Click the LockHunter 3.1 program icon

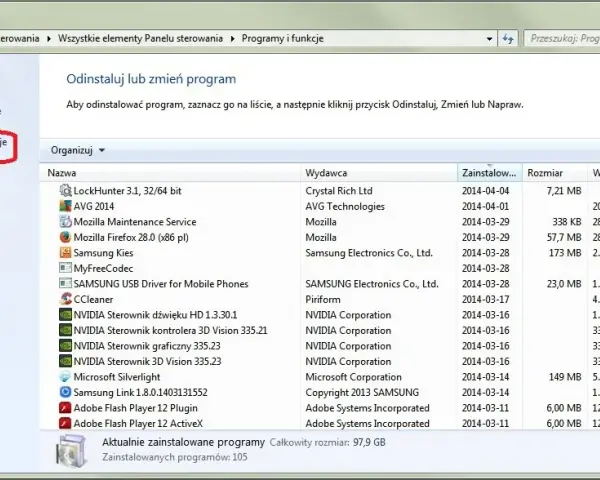(65, 190)
